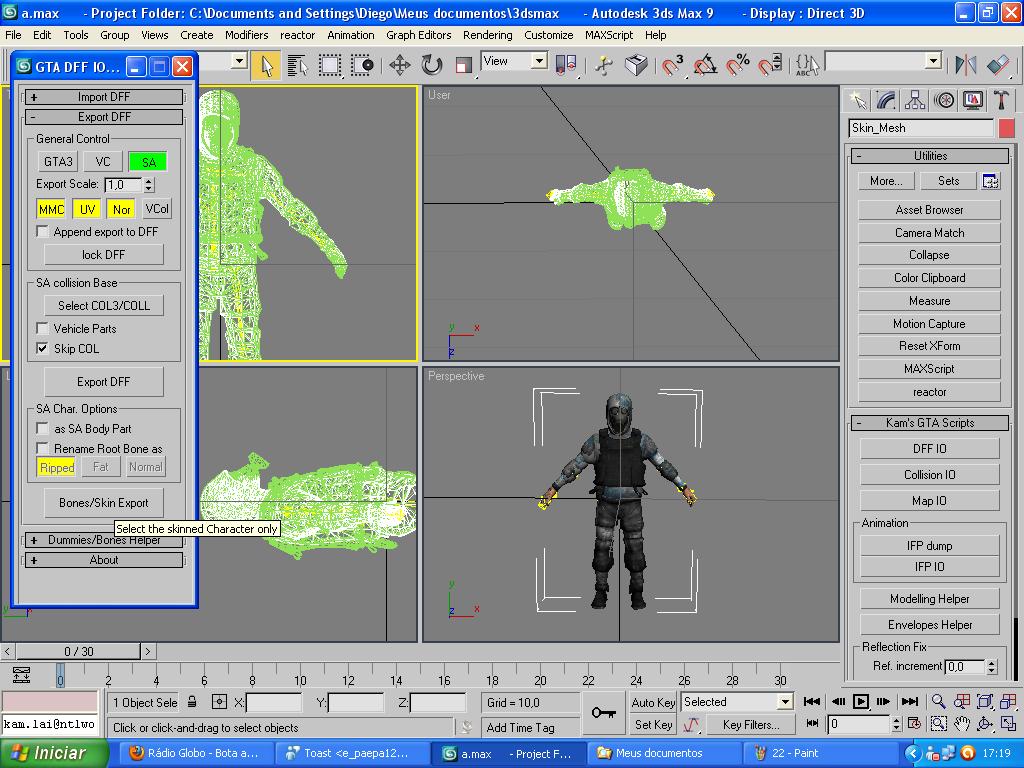This screenshot has height=768, width=1024.
Task: Click the Bones/Skin Export button
Action: pos(103,503)
